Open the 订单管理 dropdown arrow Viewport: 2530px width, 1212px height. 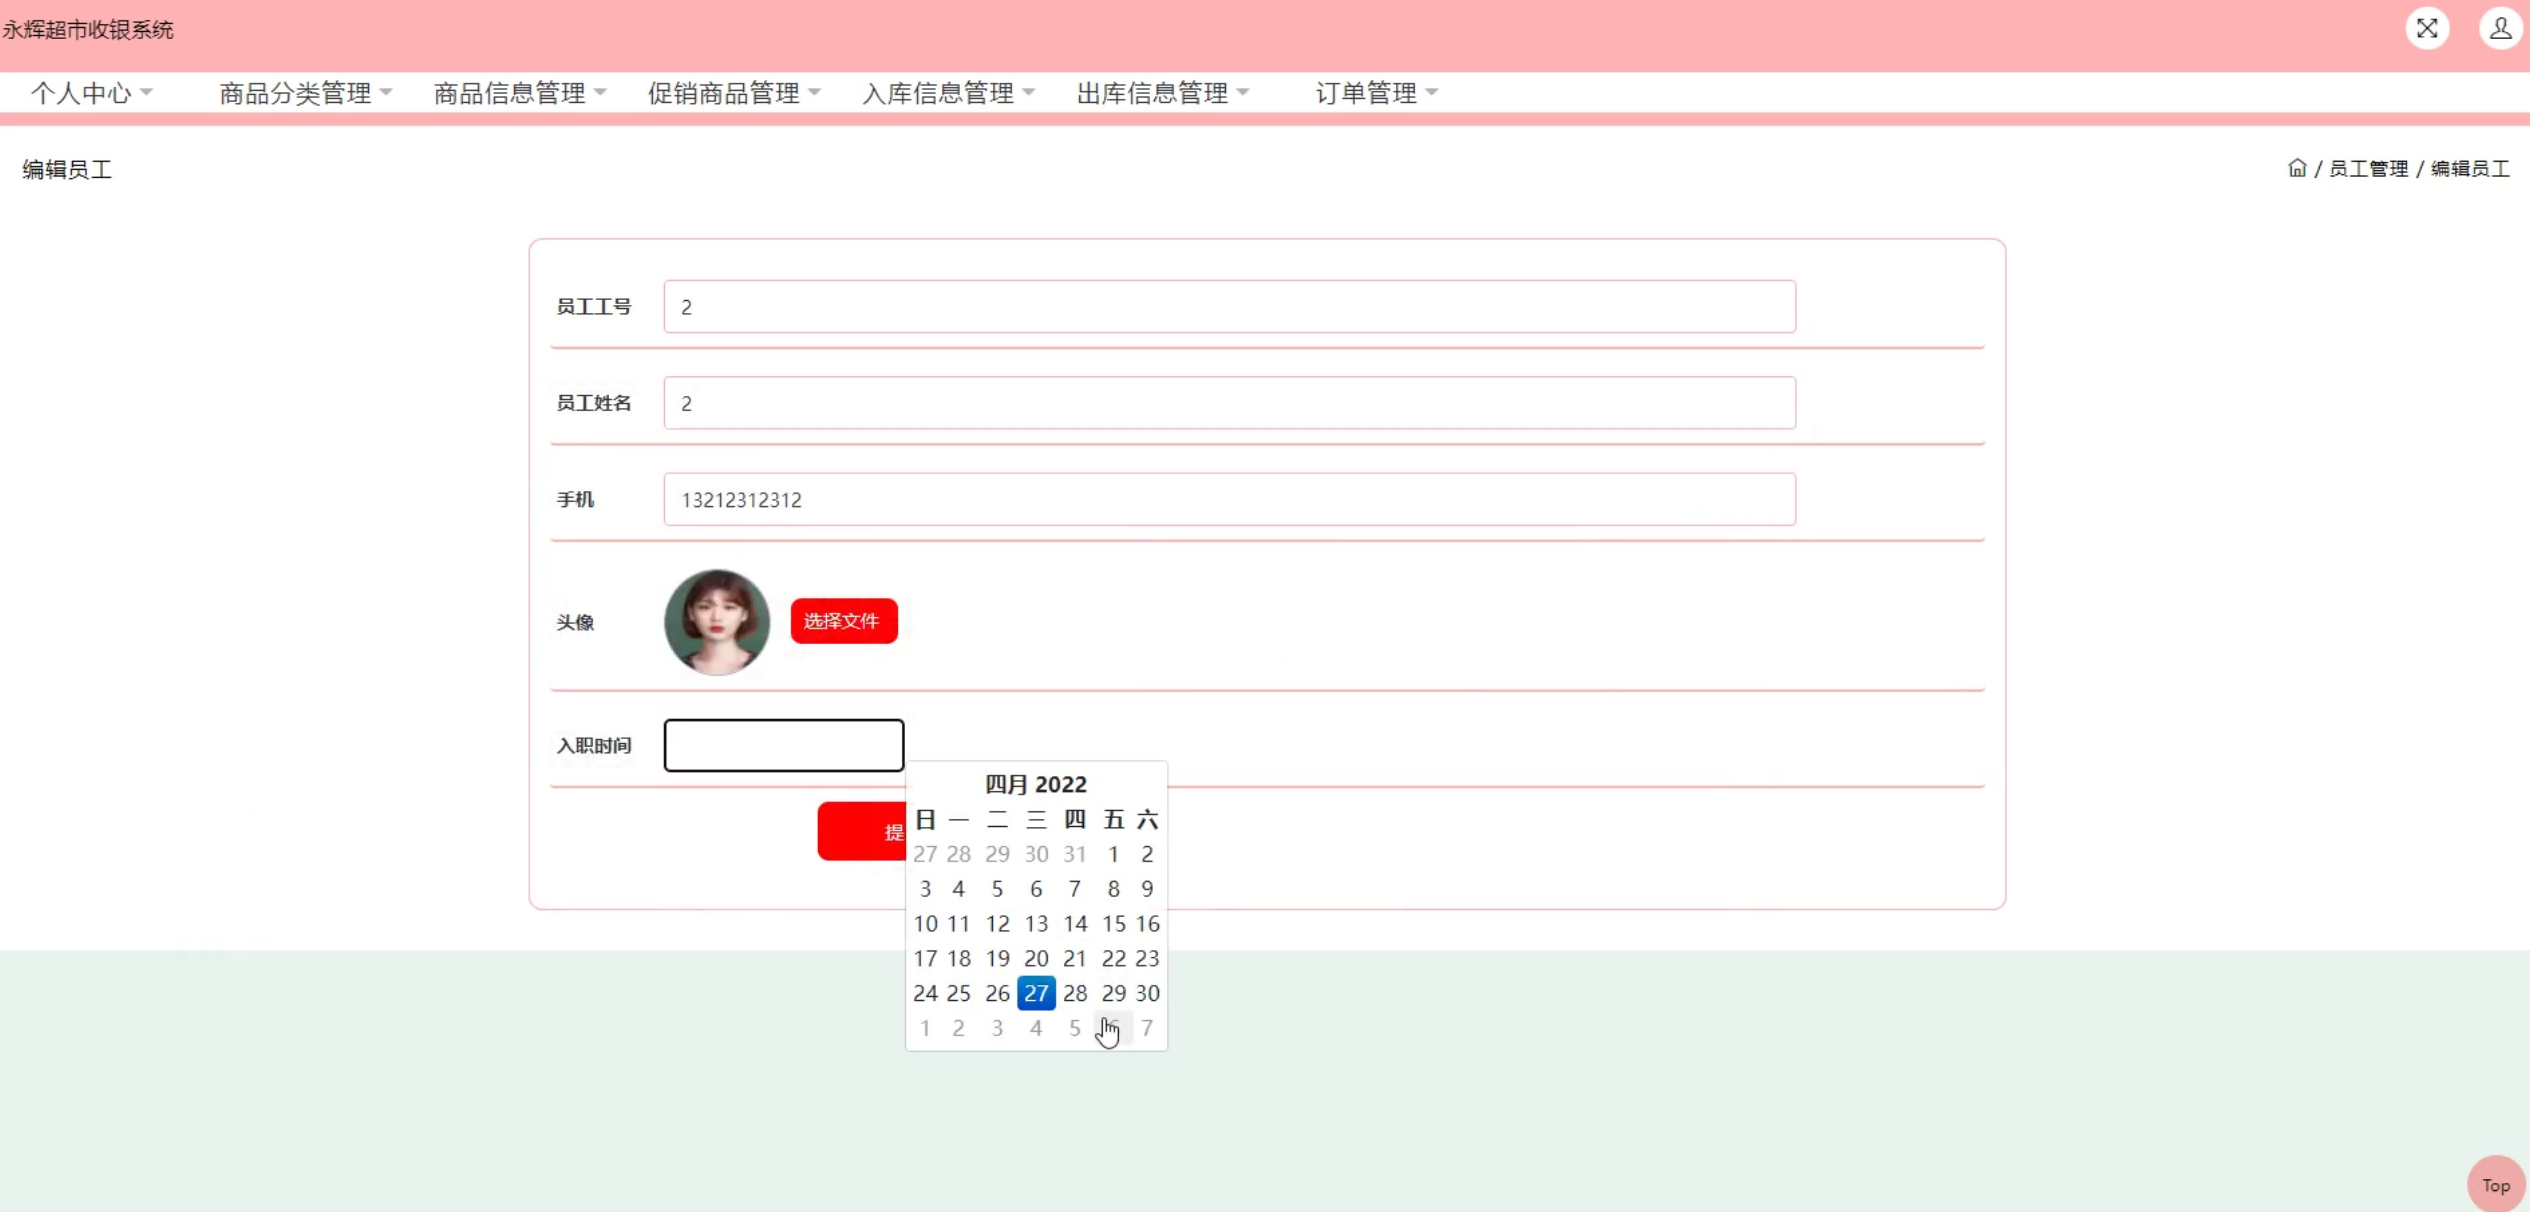pyautogui.click(x=1432, y=92)
